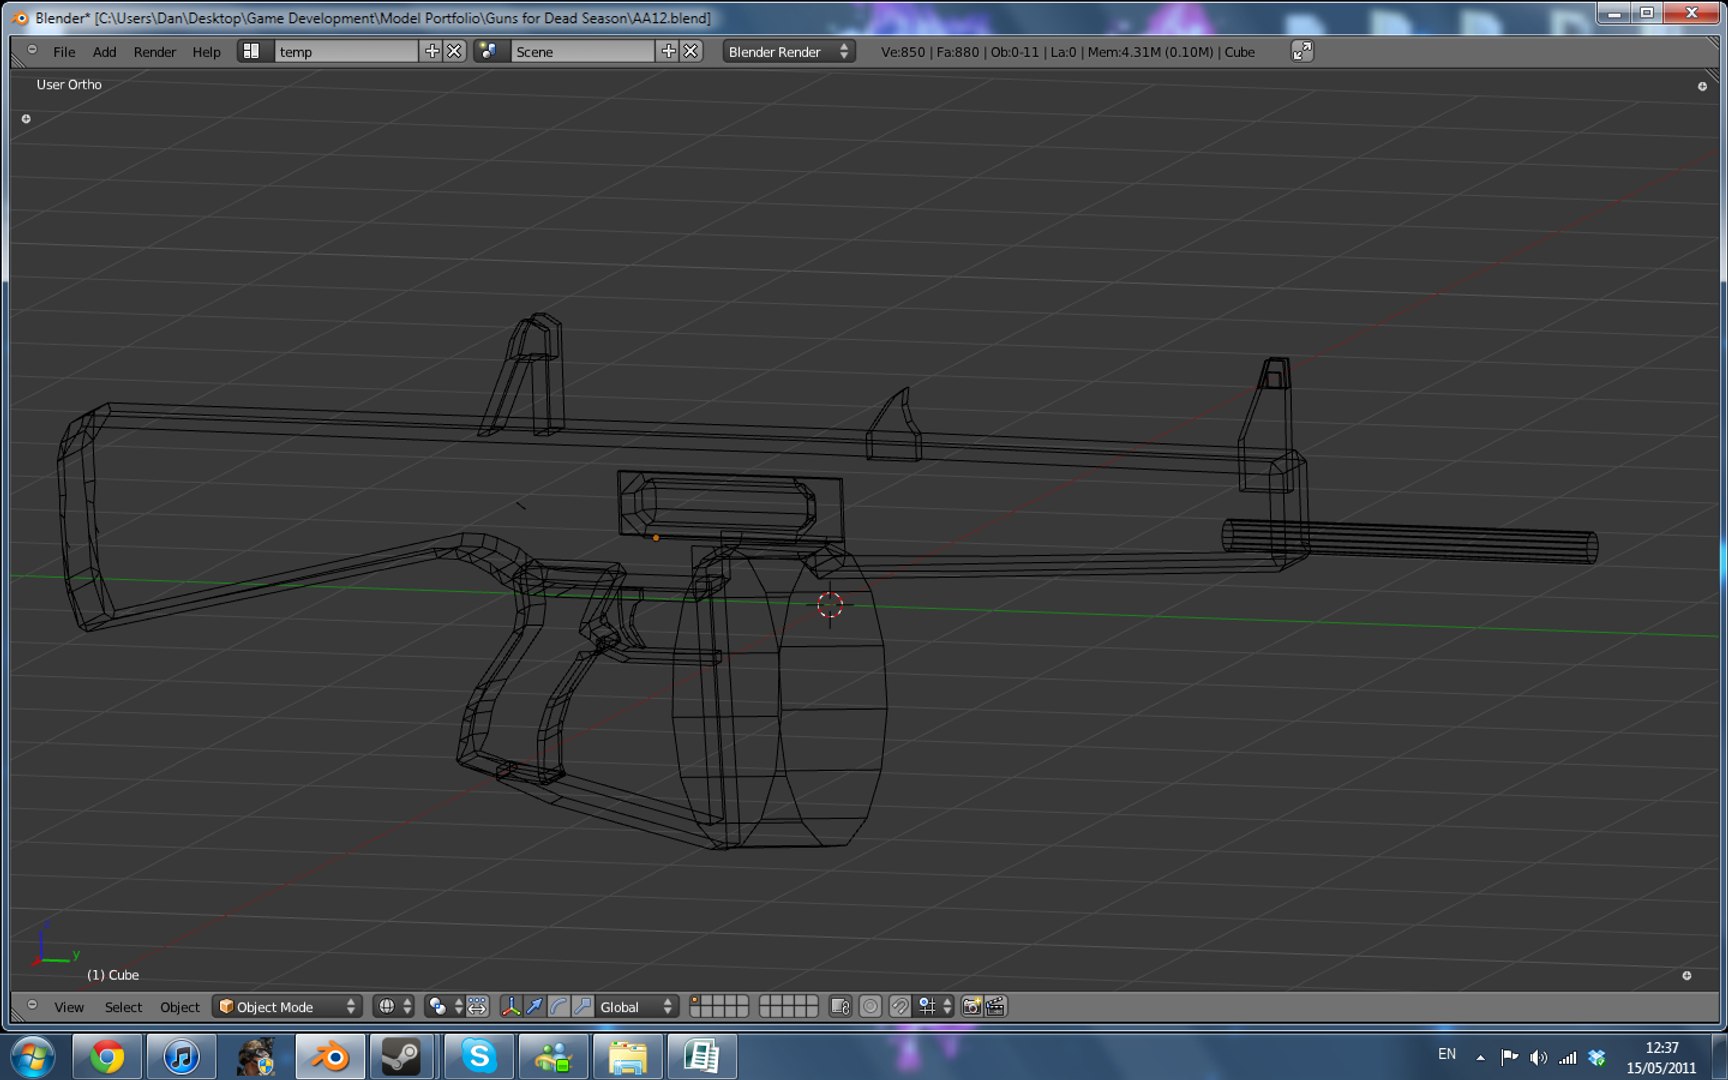Enable the scale manipulator icon
This screenshot has width=1728, height=1080.
[x=582, y=1006]
